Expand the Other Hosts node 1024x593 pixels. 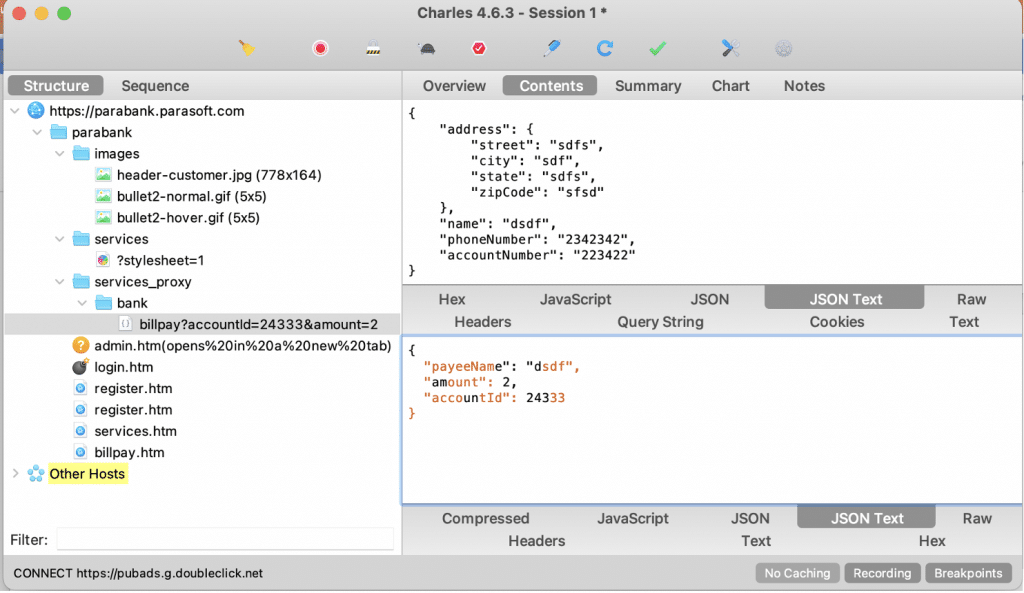[15, 473]
